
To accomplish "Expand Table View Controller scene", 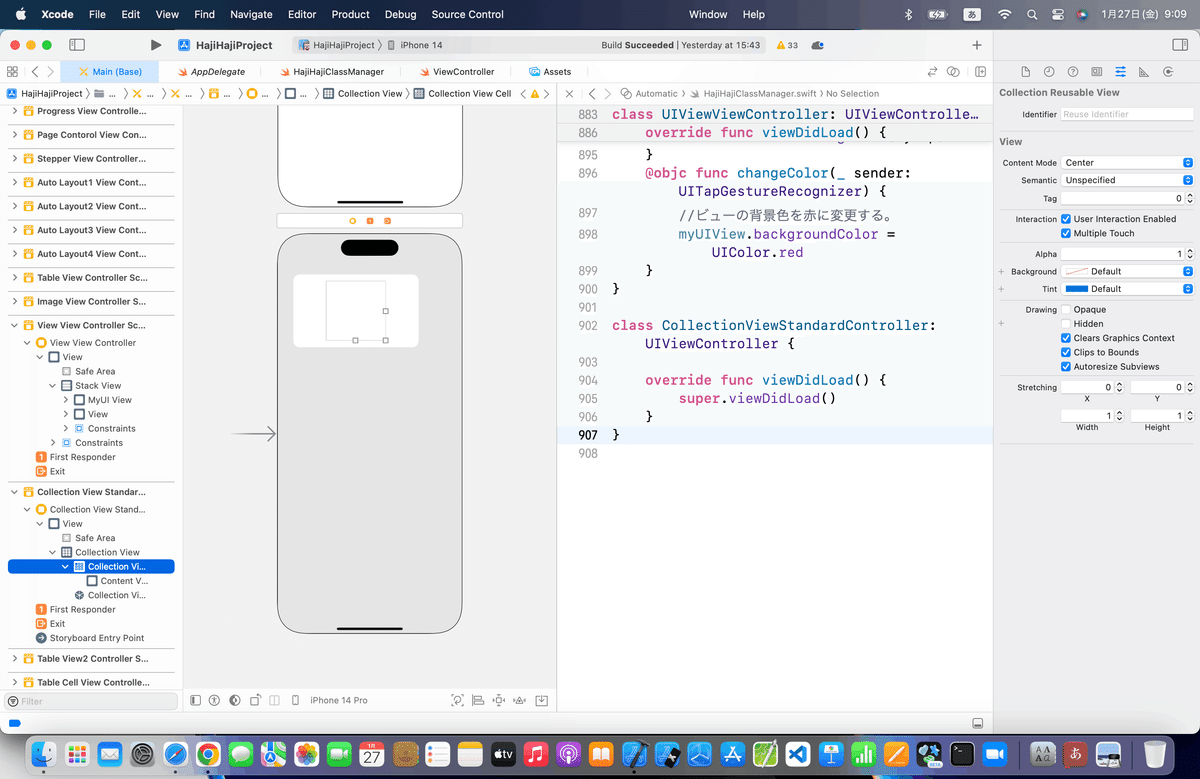I will (x=15, y=278).
